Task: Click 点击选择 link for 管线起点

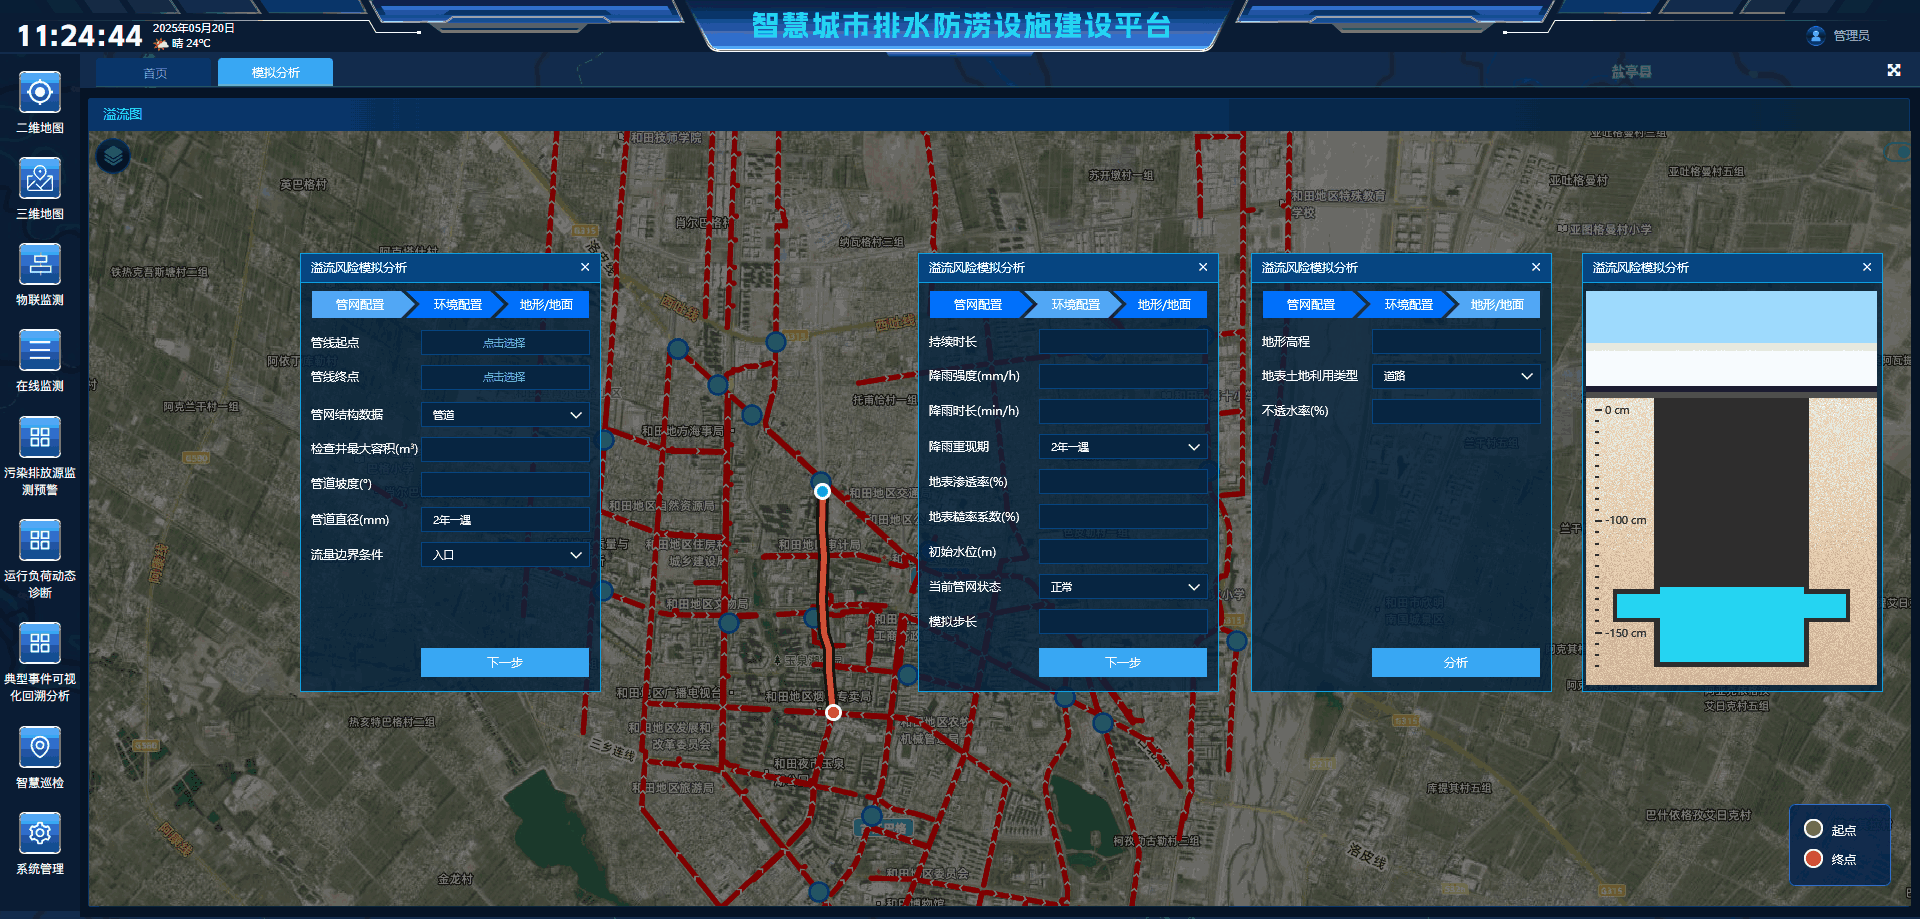Action: 504,343
